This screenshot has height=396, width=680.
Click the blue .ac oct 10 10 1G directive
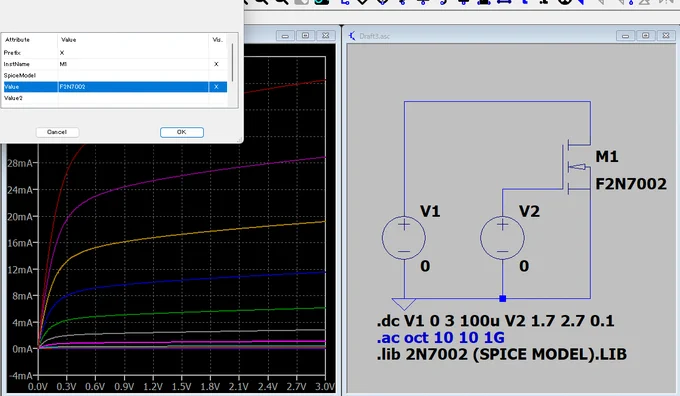pyautogui.click(x=441, y=337)
